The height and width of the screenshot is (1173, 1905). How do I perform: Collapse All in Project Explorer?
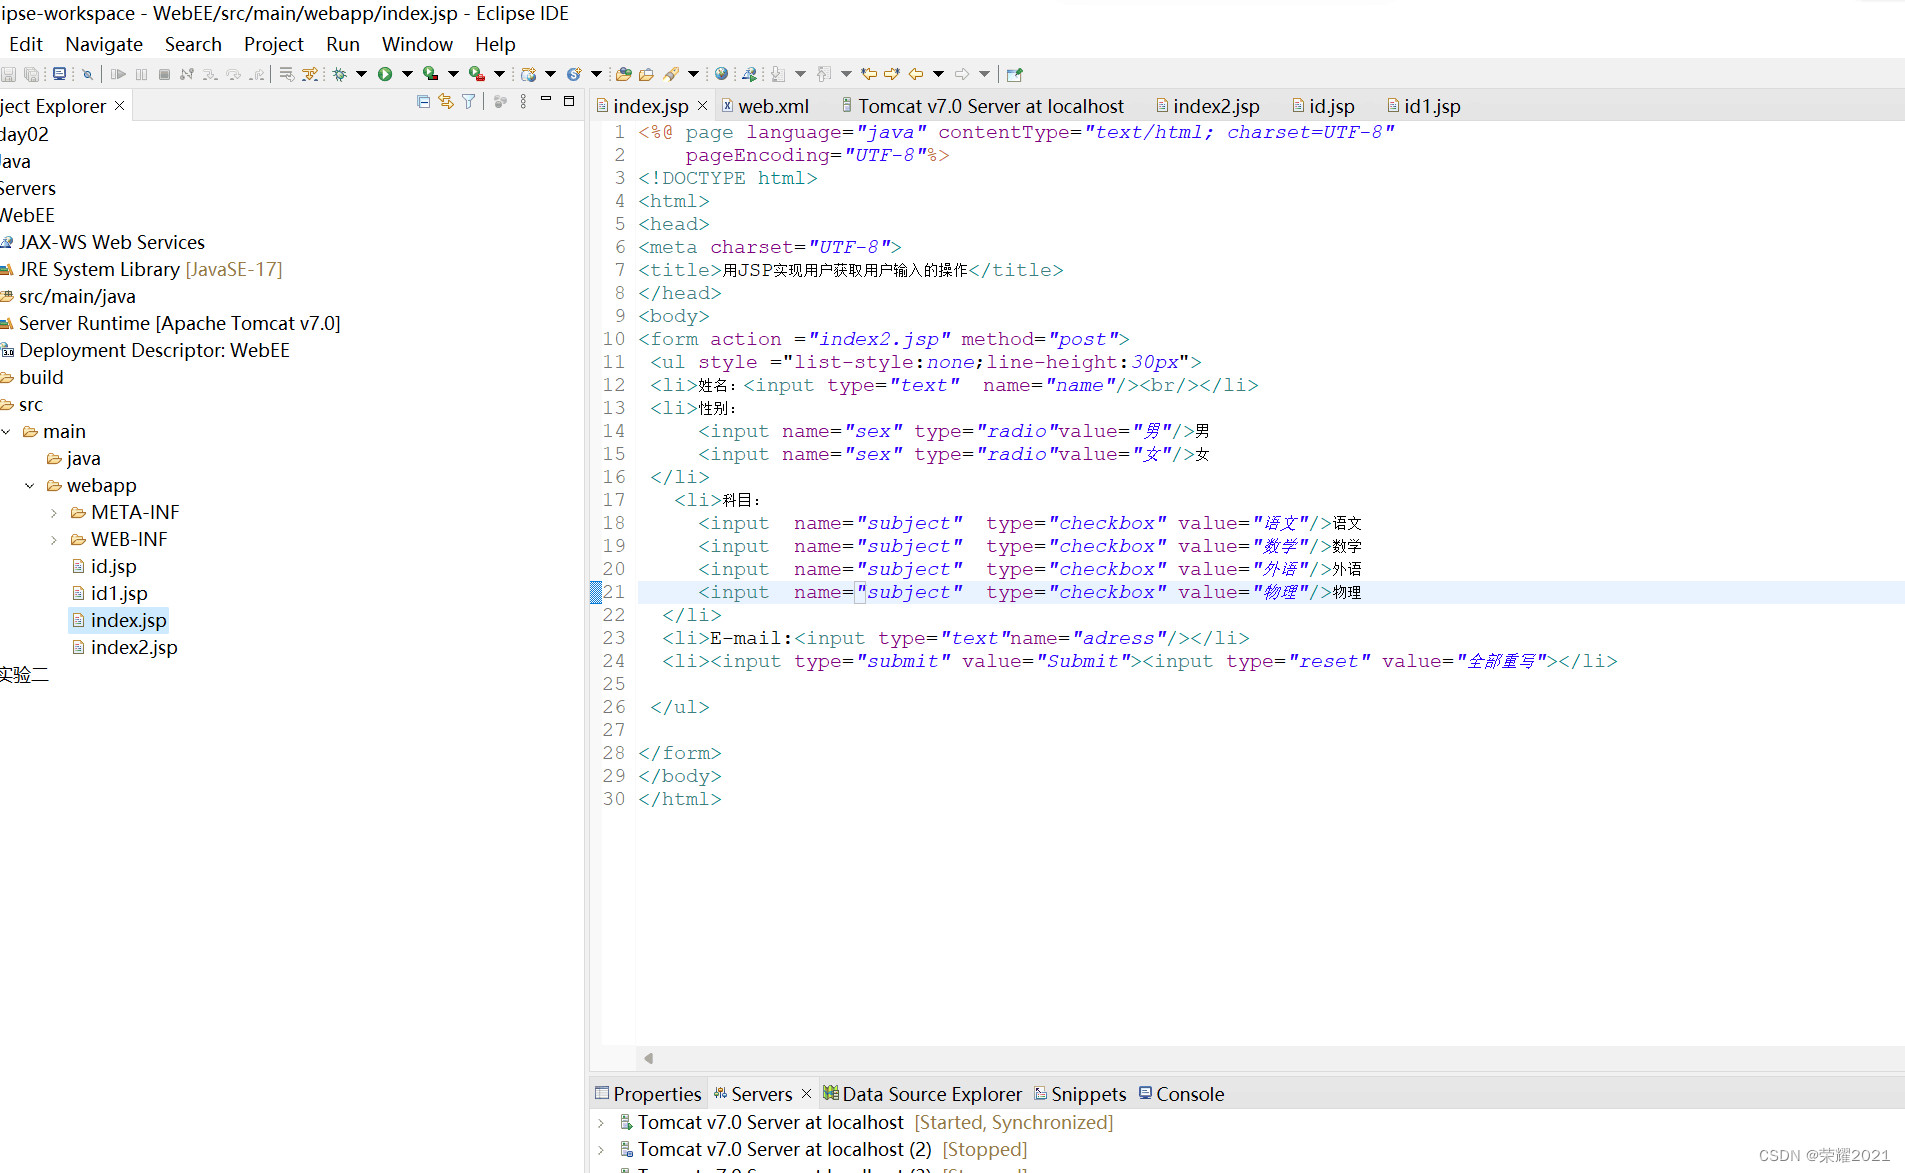tap(423, 102)
